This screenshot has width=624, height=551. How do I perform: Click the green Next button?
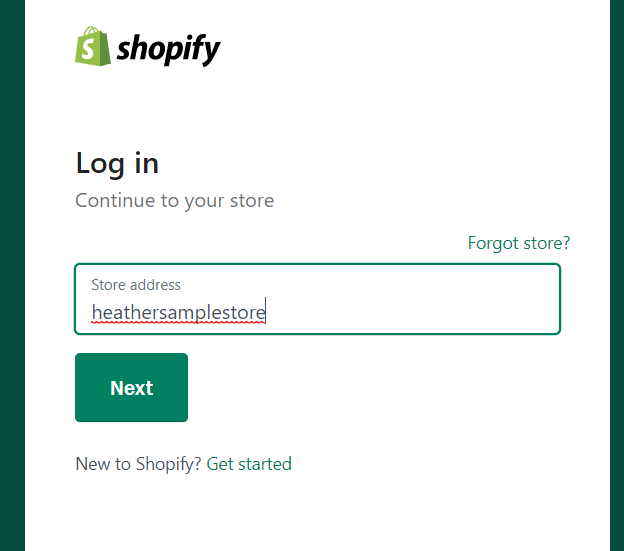(131, 387)
